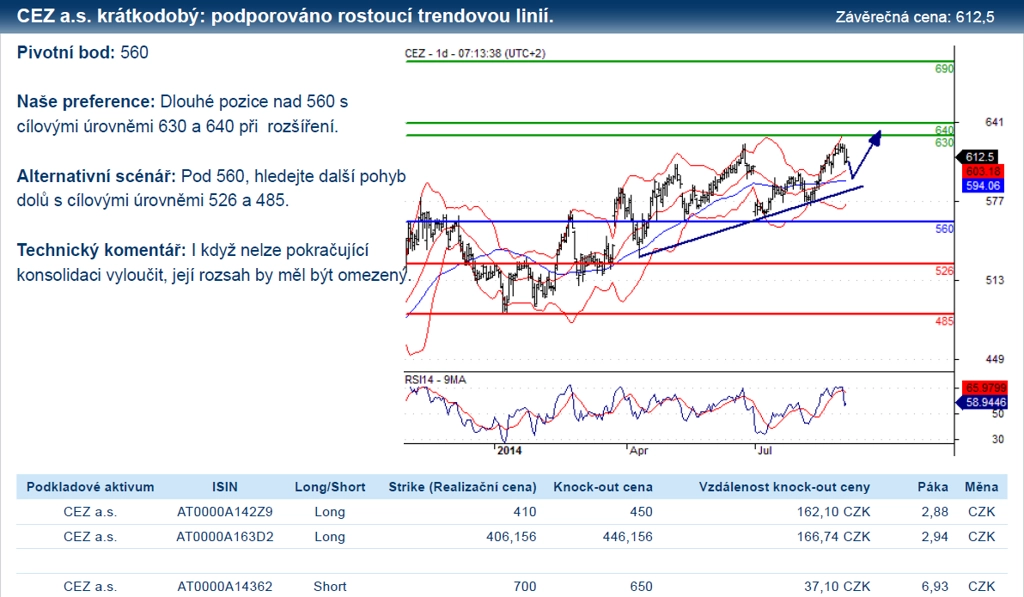Click the 'Podkladové aktivum' column header

point(90,487)
